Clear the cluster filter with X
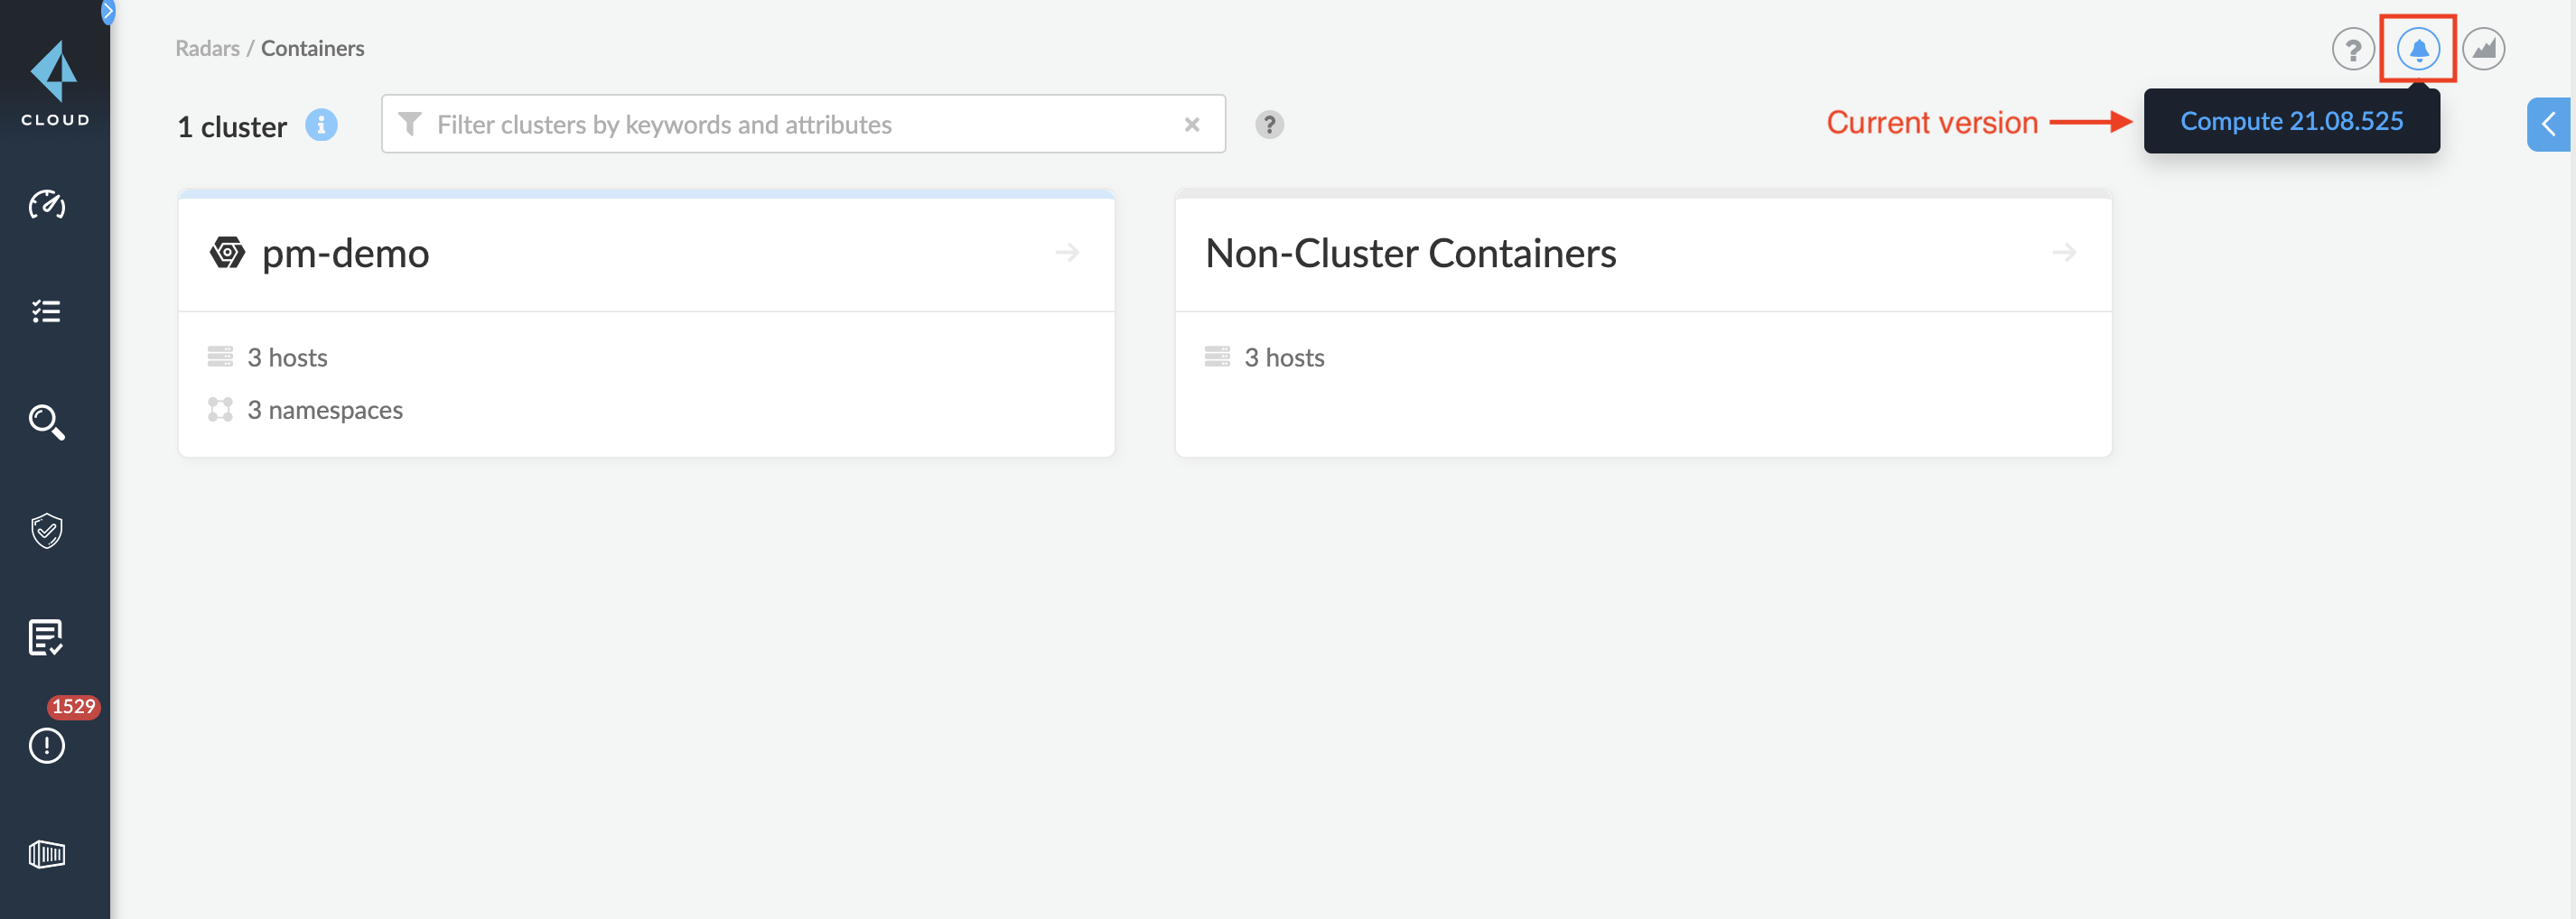The height and width of the screenshot is (919, 2576). [x=1192, y=124]
